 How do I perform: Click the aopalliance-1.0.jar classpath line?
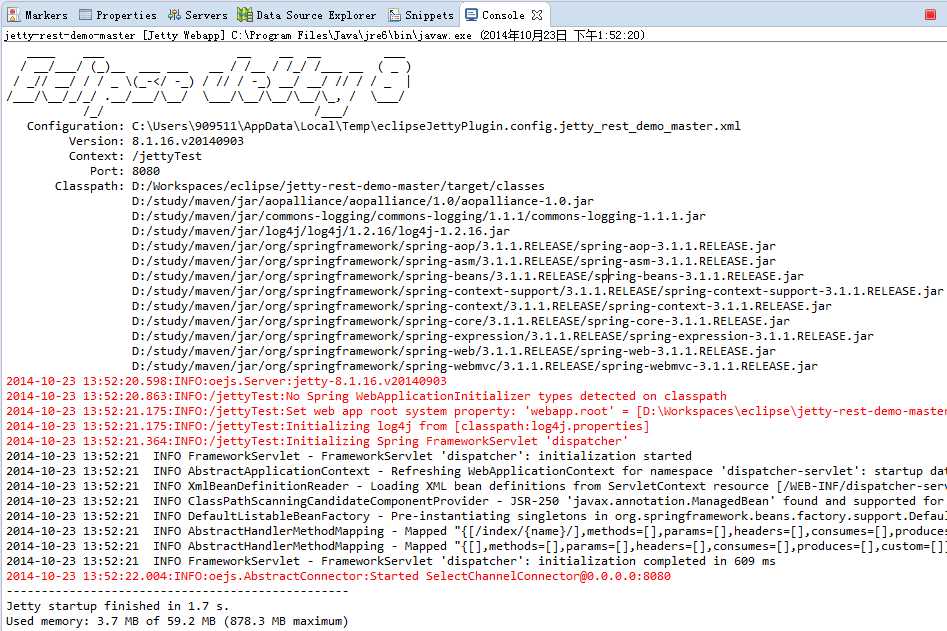click(362, 201)
